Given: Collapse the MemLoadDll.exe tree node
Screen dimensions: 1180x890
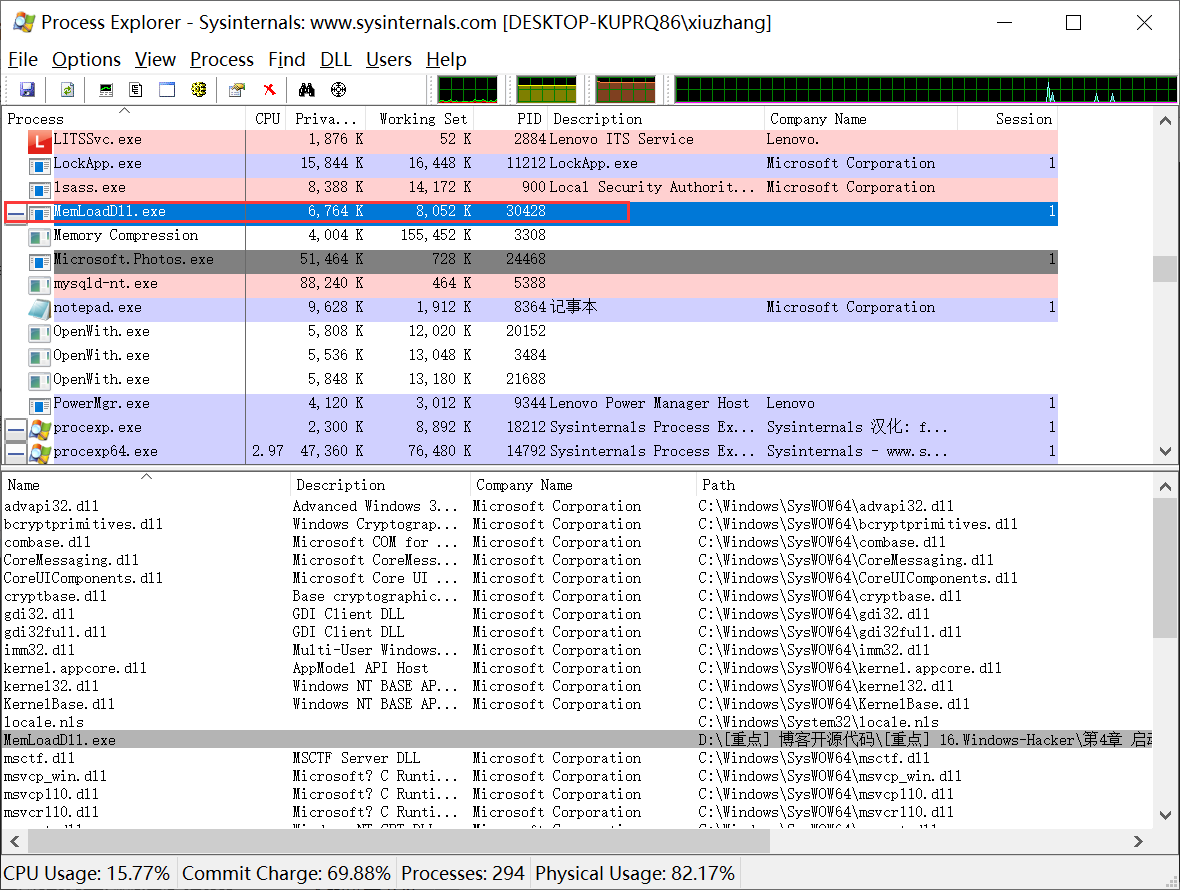Looking at the screenshot, I should [x=15, y=213].
